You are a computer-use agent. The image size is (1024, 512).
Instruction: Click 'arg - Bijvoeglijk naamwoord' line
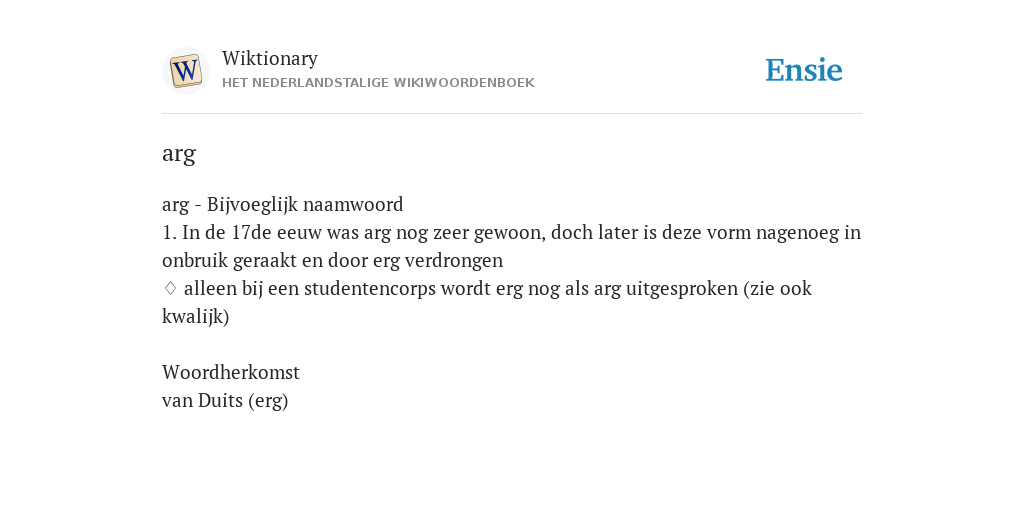(283, 205)
